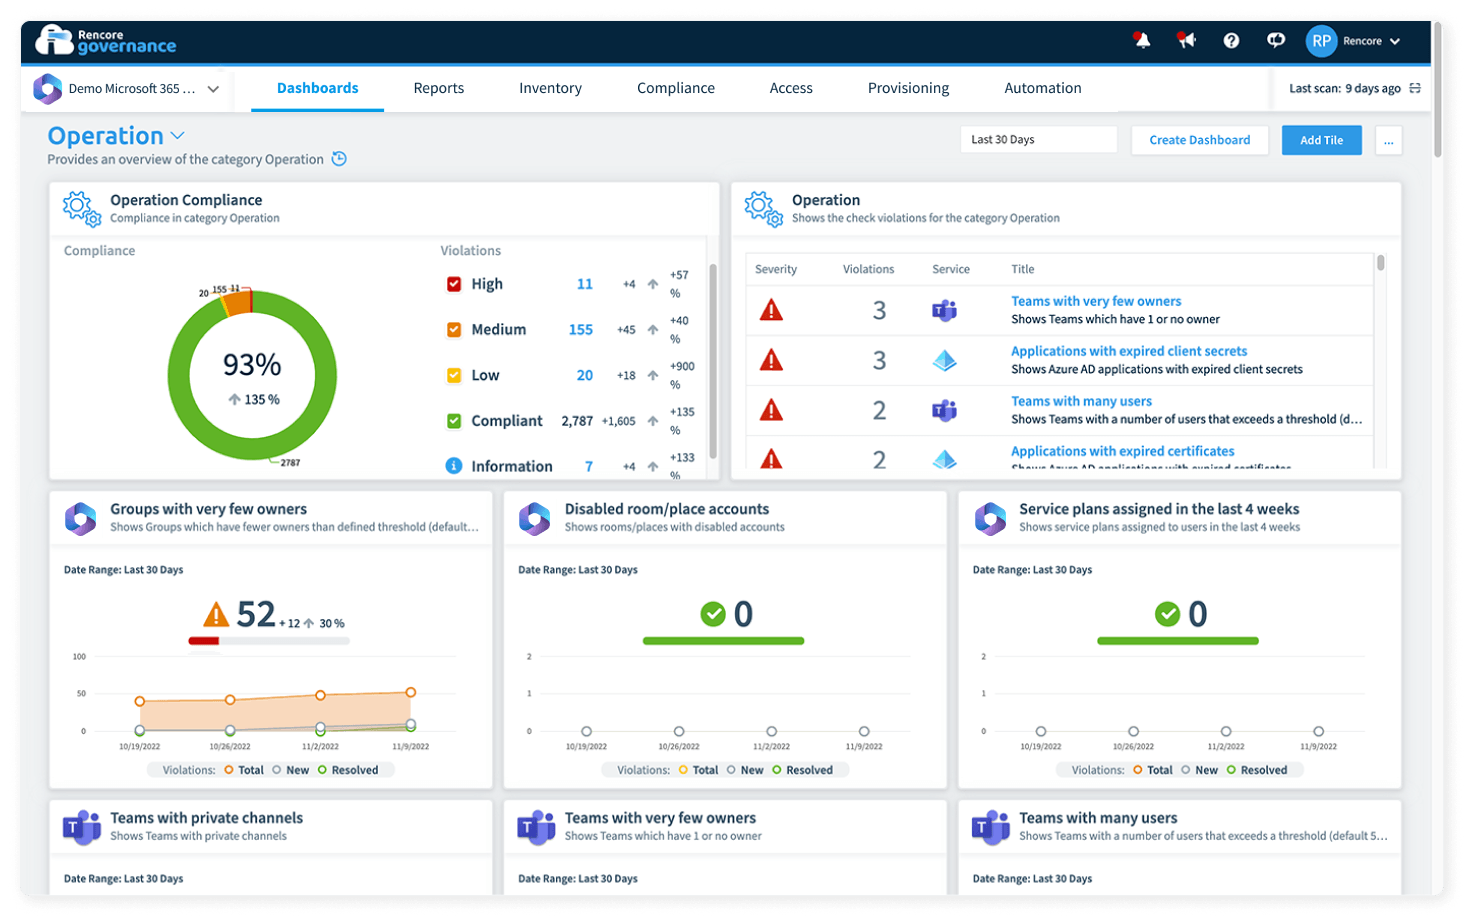
Task: Open the Compliance tab
Action: (675, 88)
